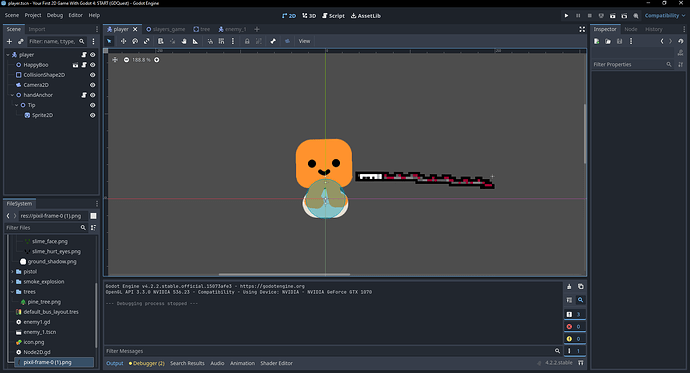Open the Compatibility renderer dropdown
This screenshot has width=690, height=373.
(x=665, y=15)
